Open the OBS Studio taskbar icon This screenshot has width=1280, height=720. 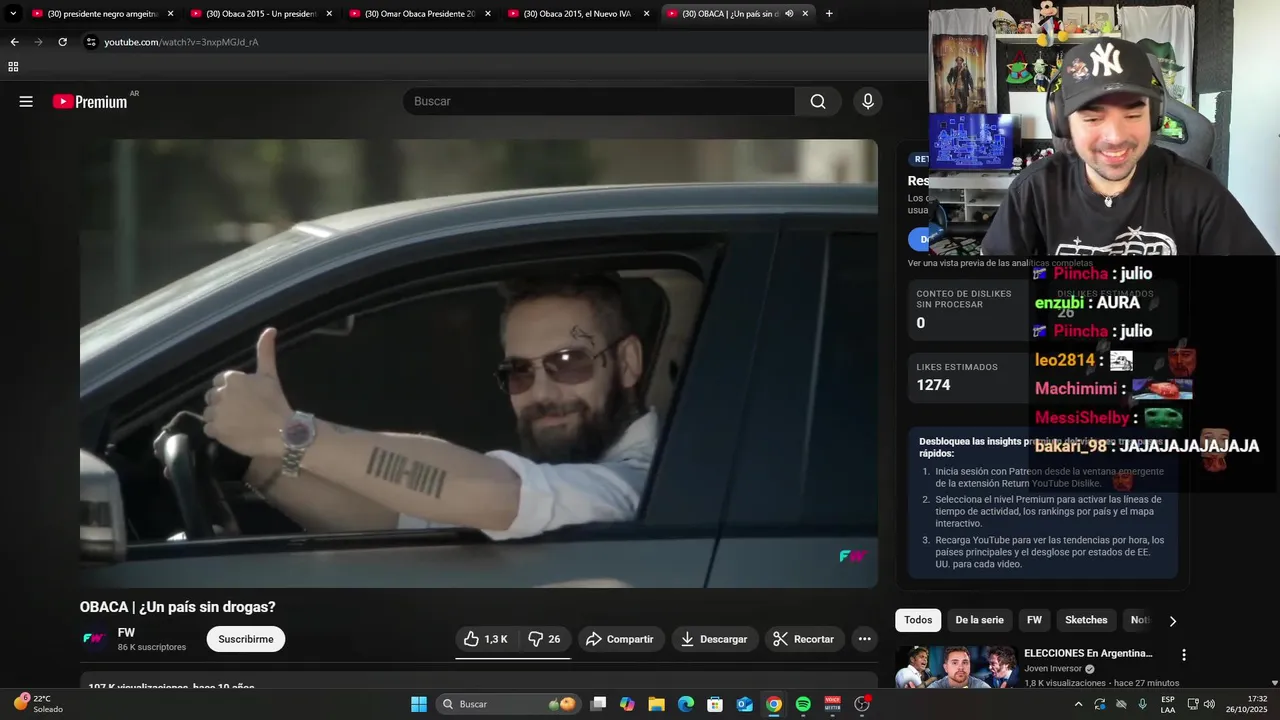point(862,704)
